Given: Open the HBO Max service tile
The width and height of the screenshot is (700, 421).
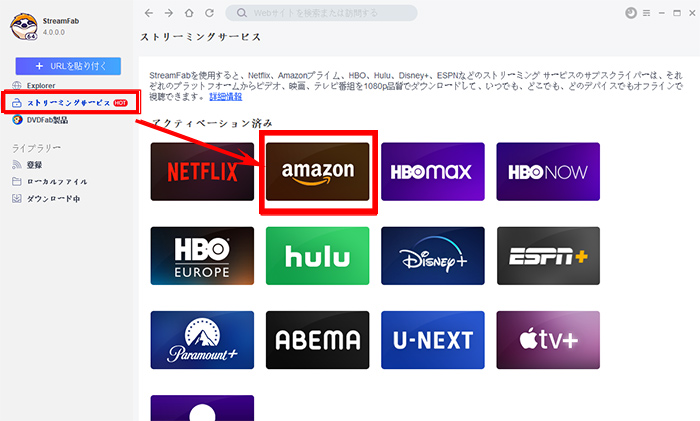Looking at the screenshot, I should [x=433, y=172].
